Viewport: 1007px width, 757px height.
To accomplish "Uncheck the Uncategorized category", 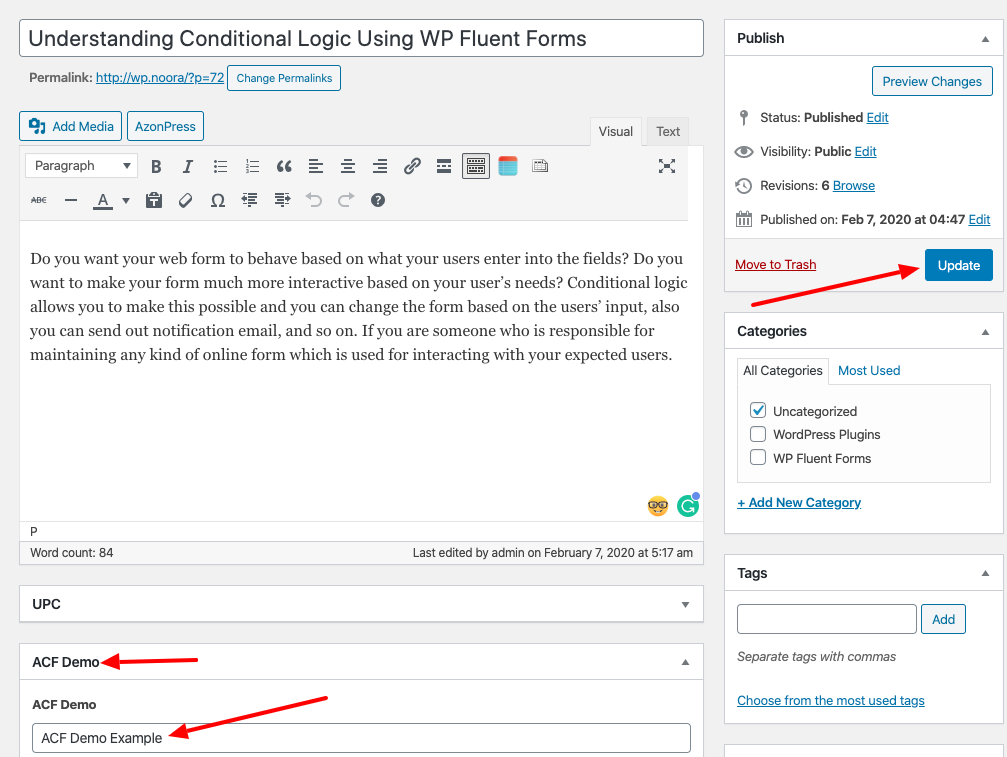I will (x=758, y=411).
